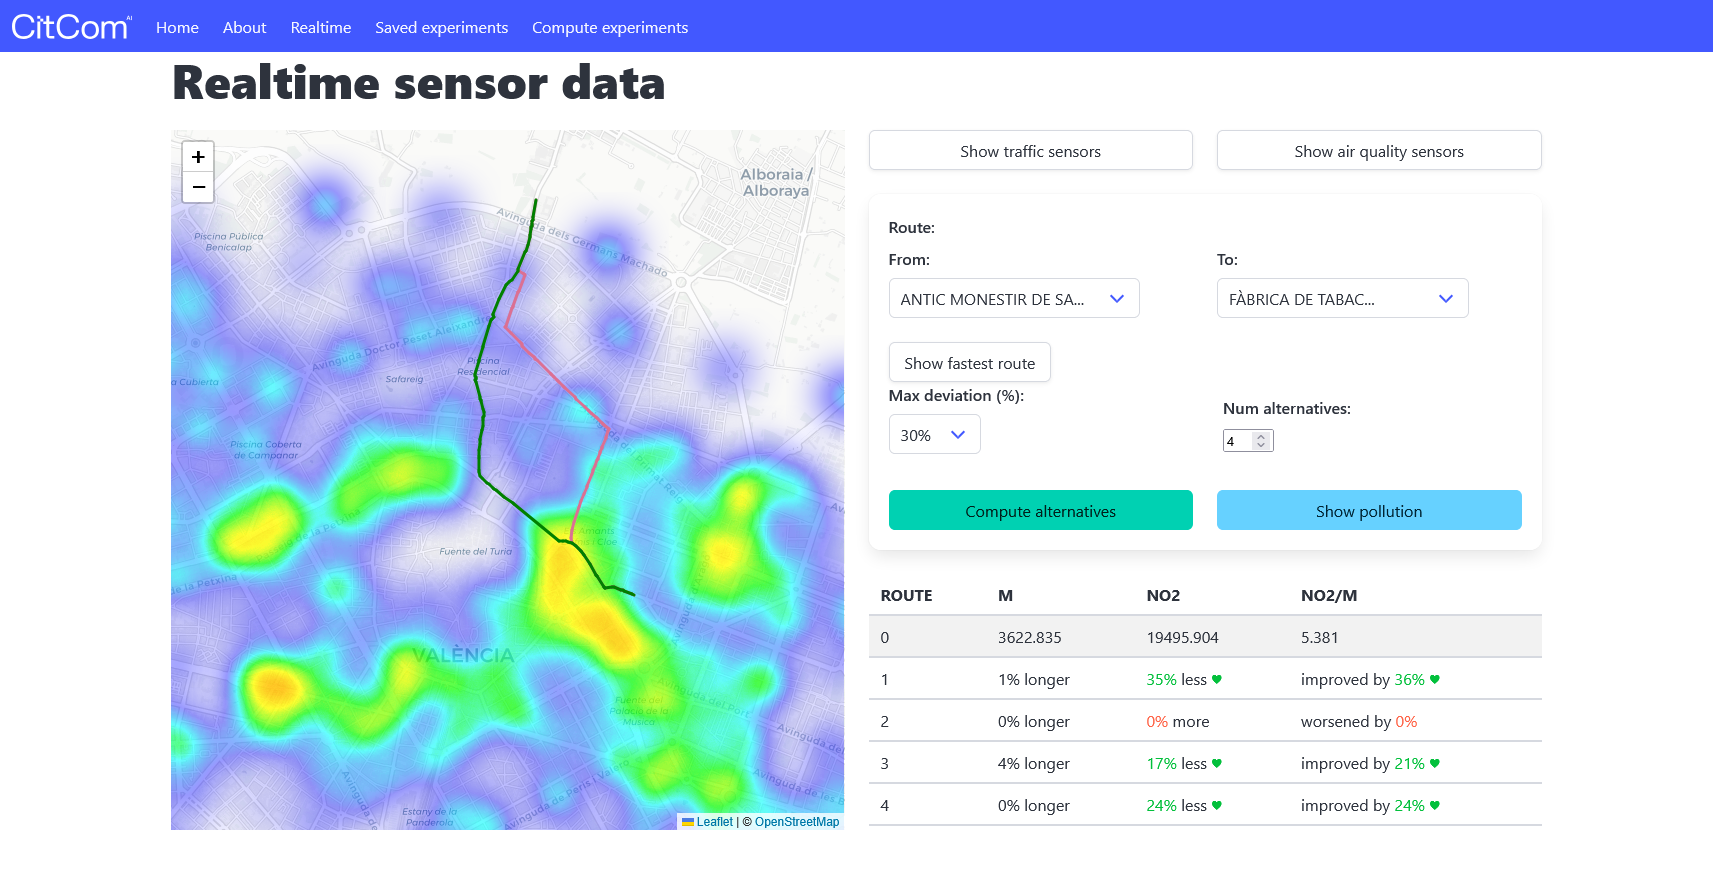Viewport: 1713px width, 877px height.
Task: Increase the Num alternatives stepper value
Action: (x=1261, y=437)
